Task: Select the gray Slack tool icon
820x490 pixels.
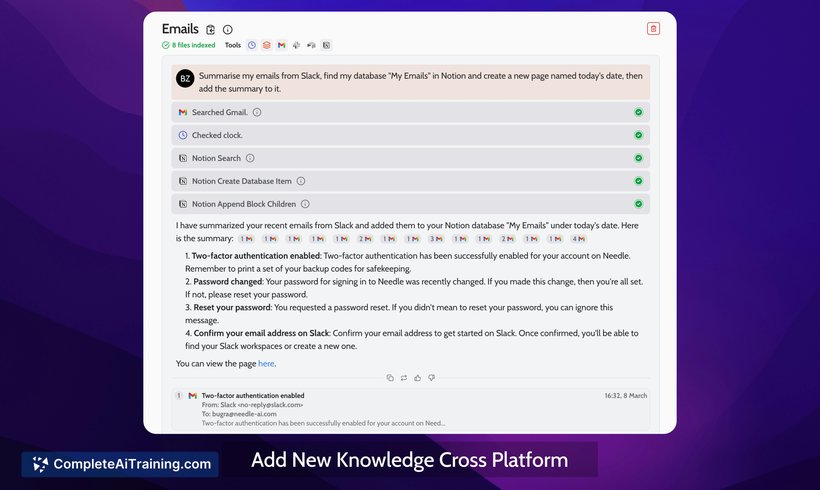Action: point(297,45)
